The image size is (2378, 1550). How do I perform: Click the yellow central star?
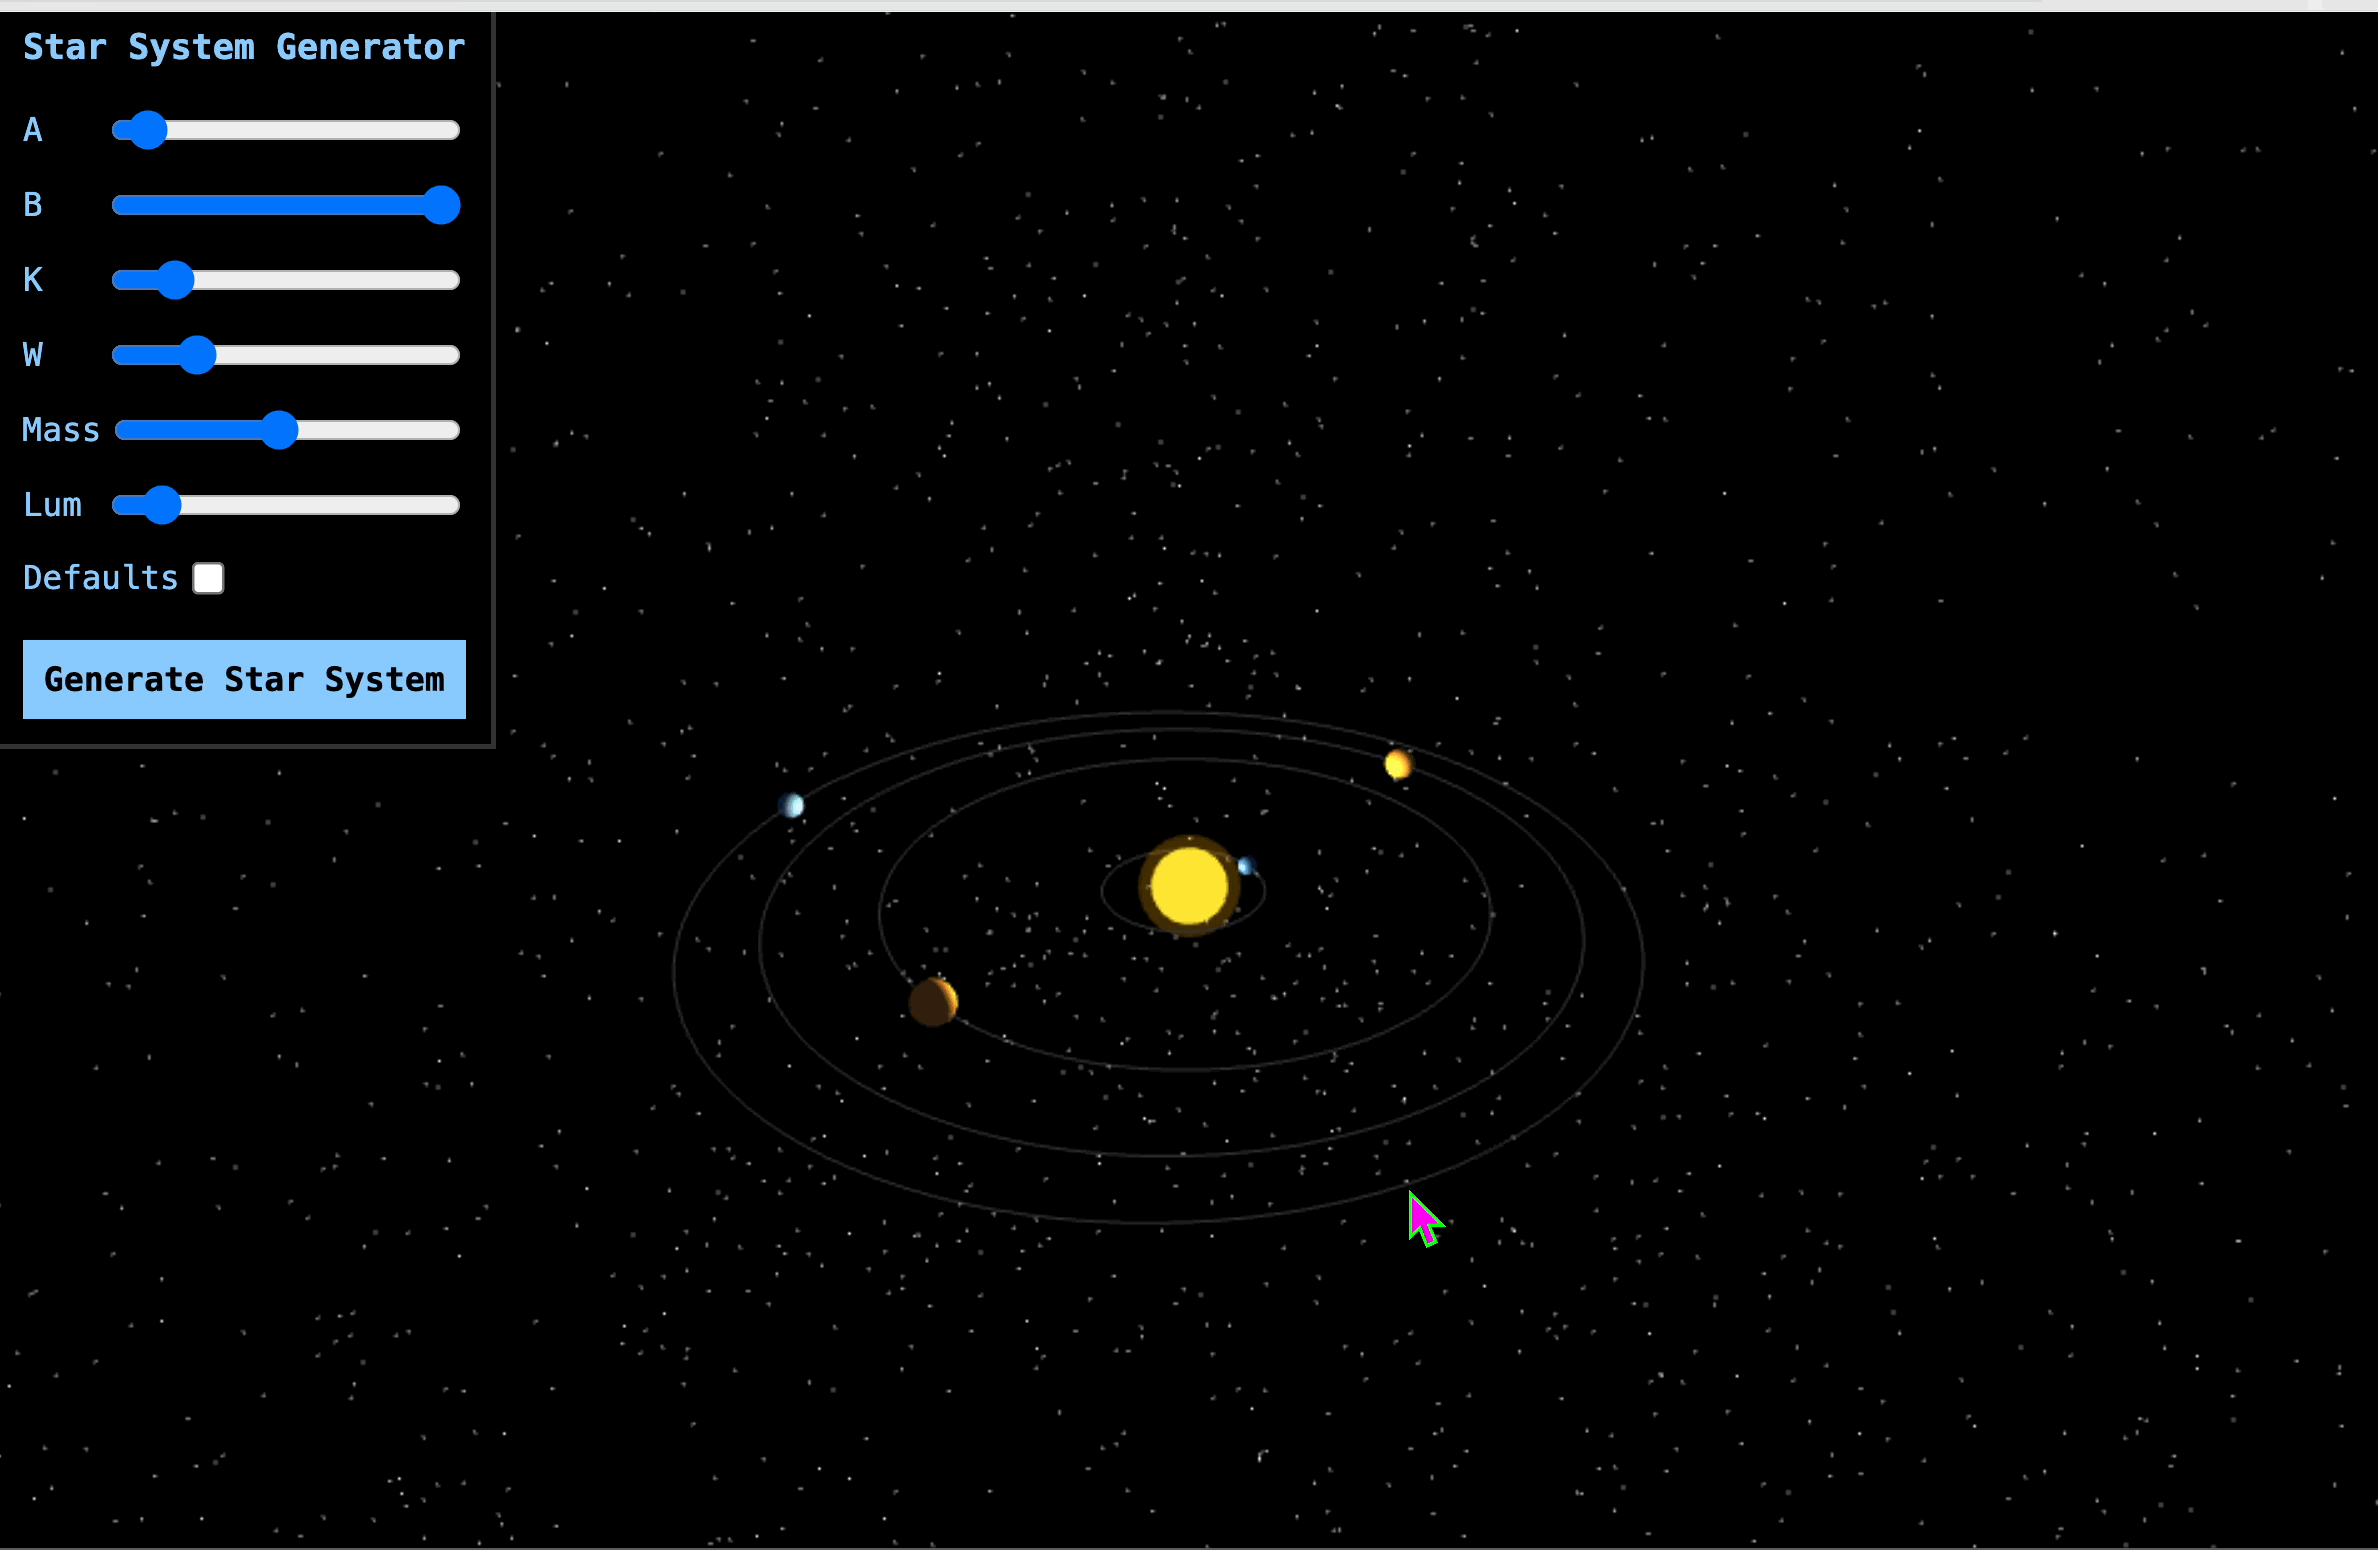pos(1188,886)
